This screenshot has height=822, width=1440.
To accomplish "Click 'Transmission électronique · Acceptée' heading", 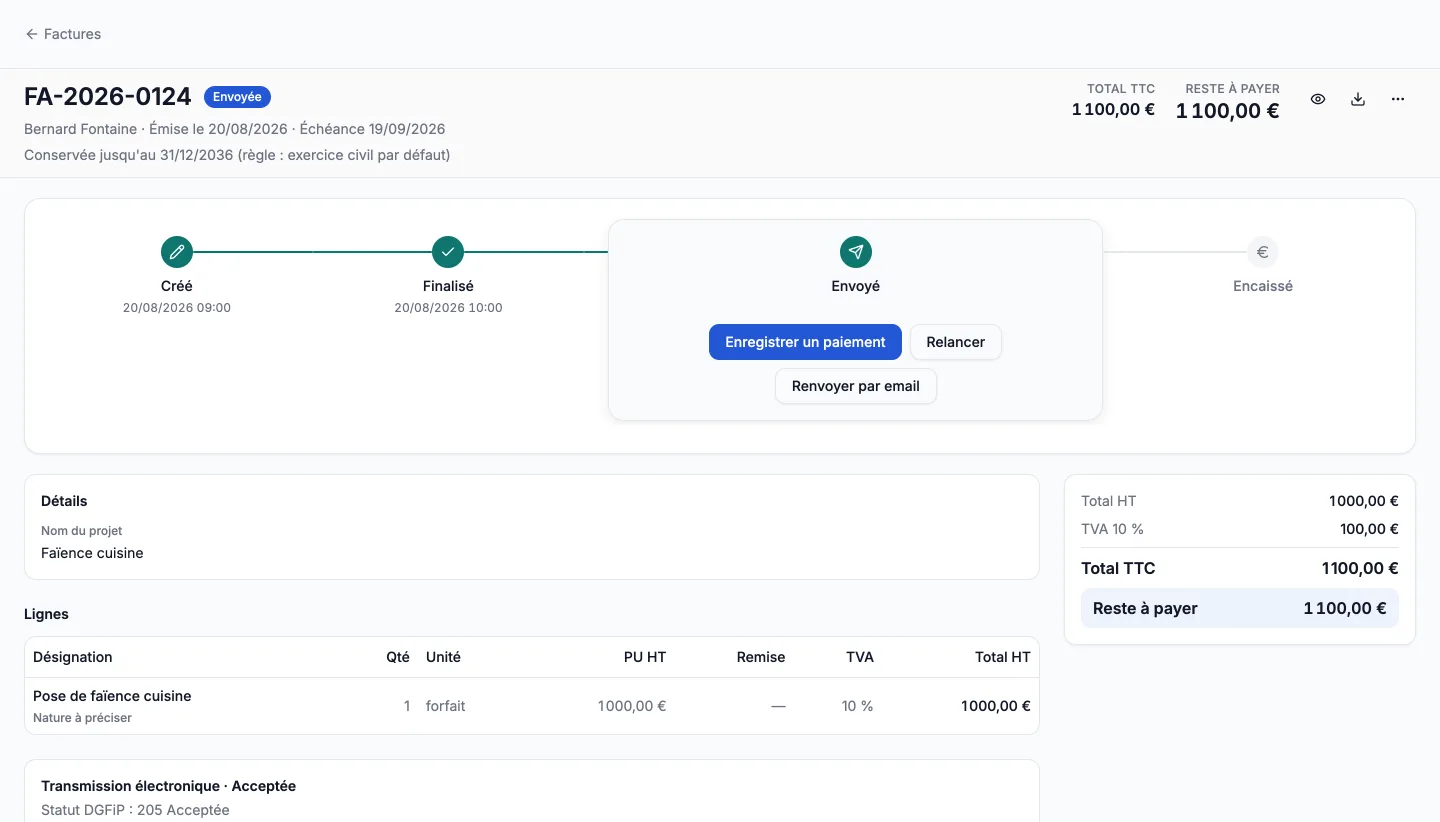I will click(168, 786).
